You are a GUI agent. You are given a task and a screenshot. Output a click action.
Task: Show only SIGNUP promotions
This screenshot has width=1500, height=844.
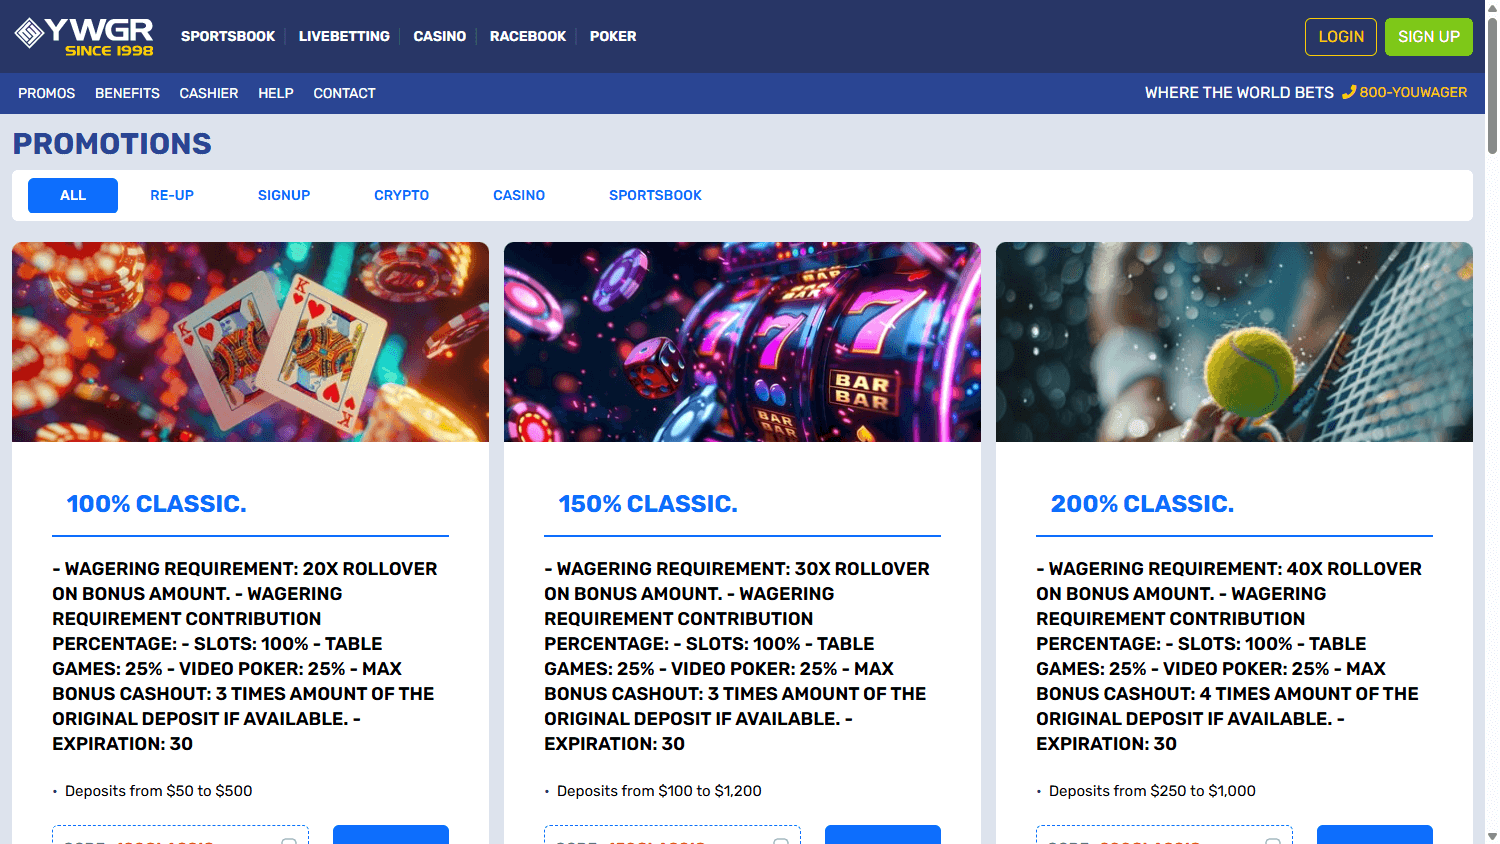tap(283, 195)
